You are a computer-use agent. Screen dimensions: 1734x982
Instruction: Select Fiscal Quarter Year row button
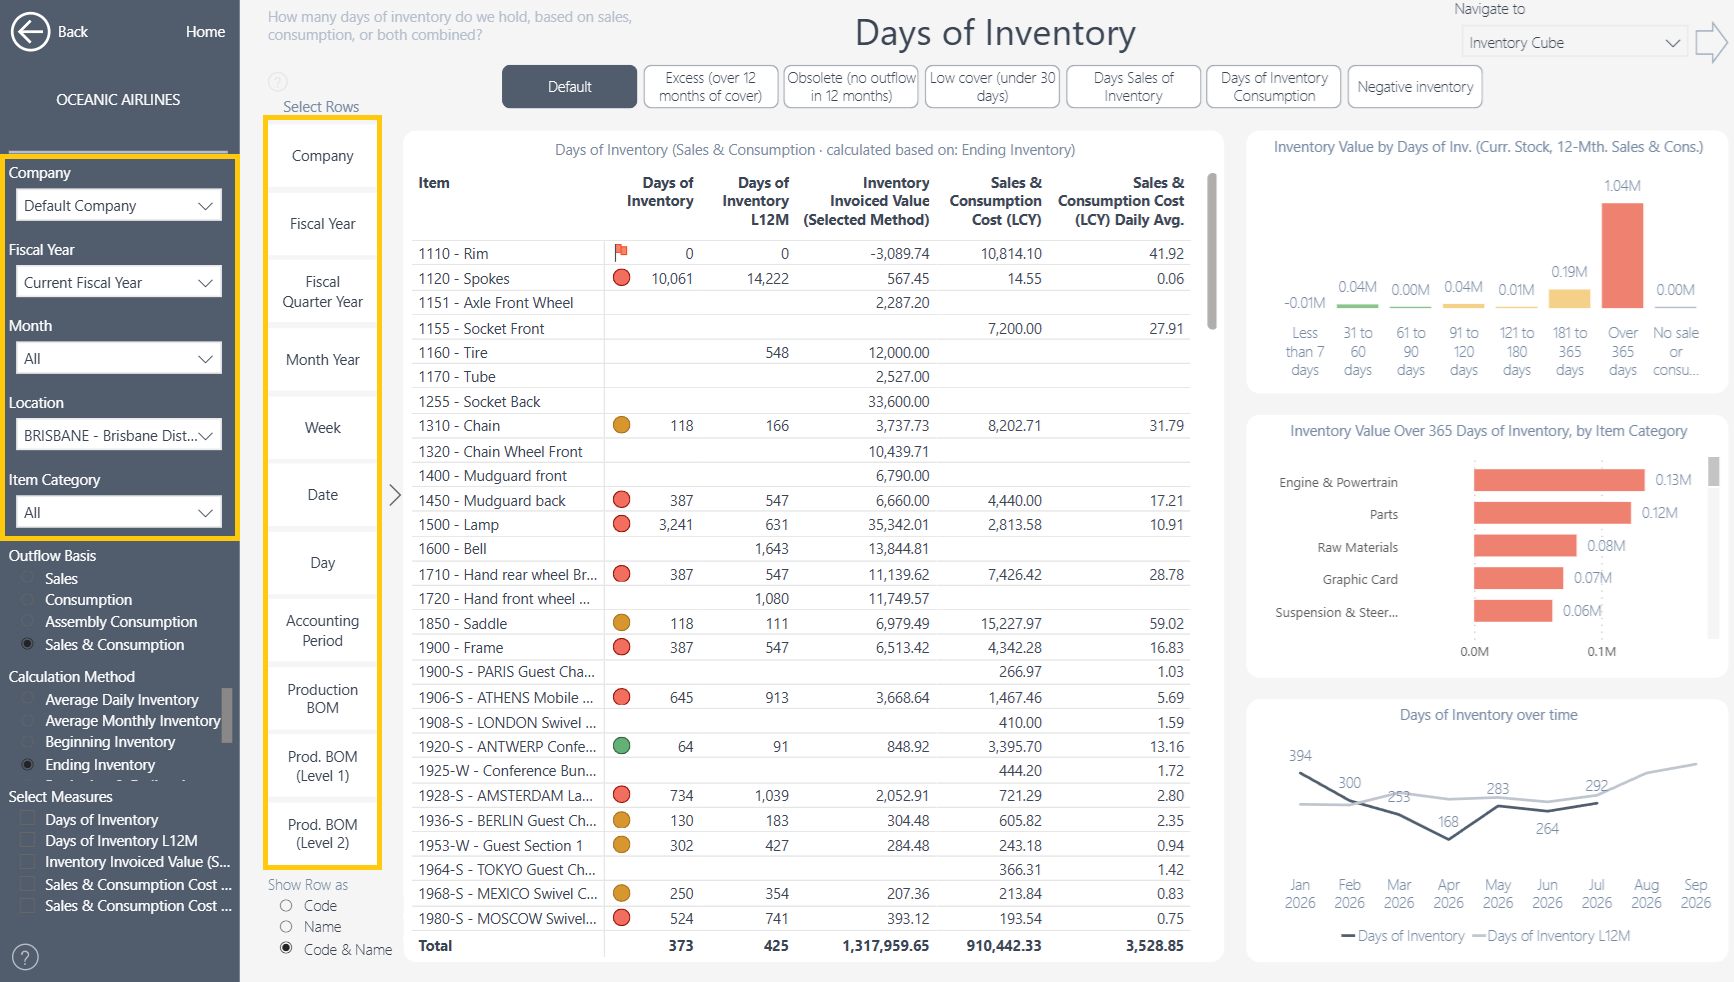pos(322,292)
